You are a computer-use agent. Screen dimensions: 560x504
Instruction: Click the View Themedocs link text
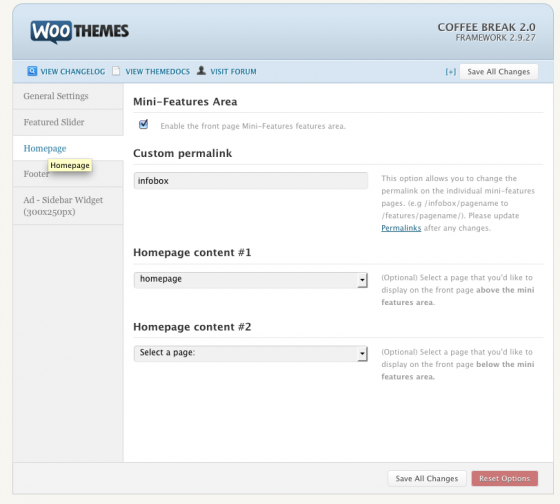[158, 72]
